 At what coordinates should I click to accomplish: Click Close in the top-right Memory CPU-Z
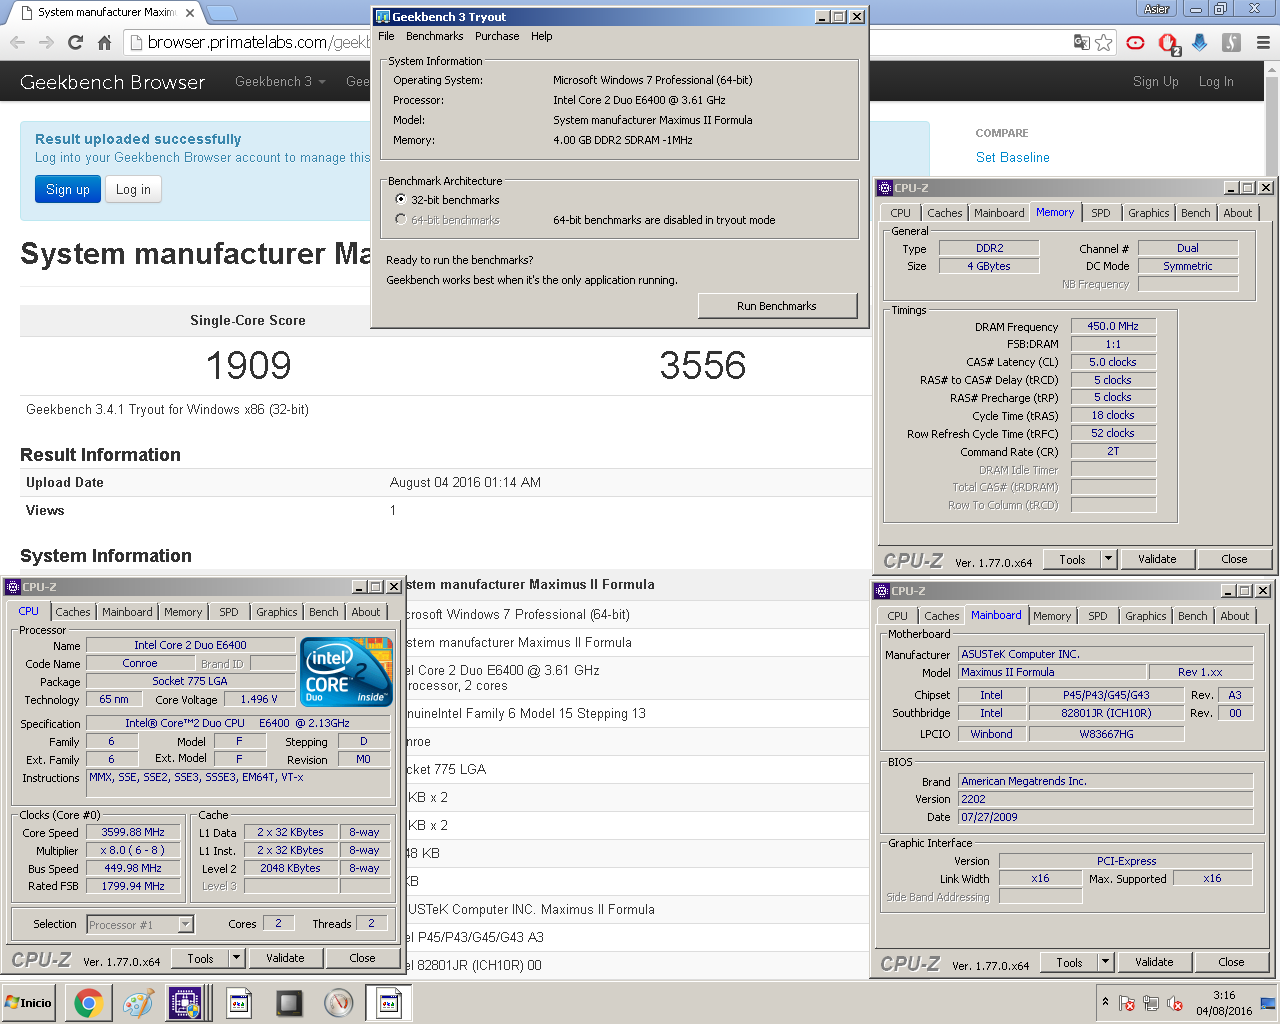coord(1234,559)
